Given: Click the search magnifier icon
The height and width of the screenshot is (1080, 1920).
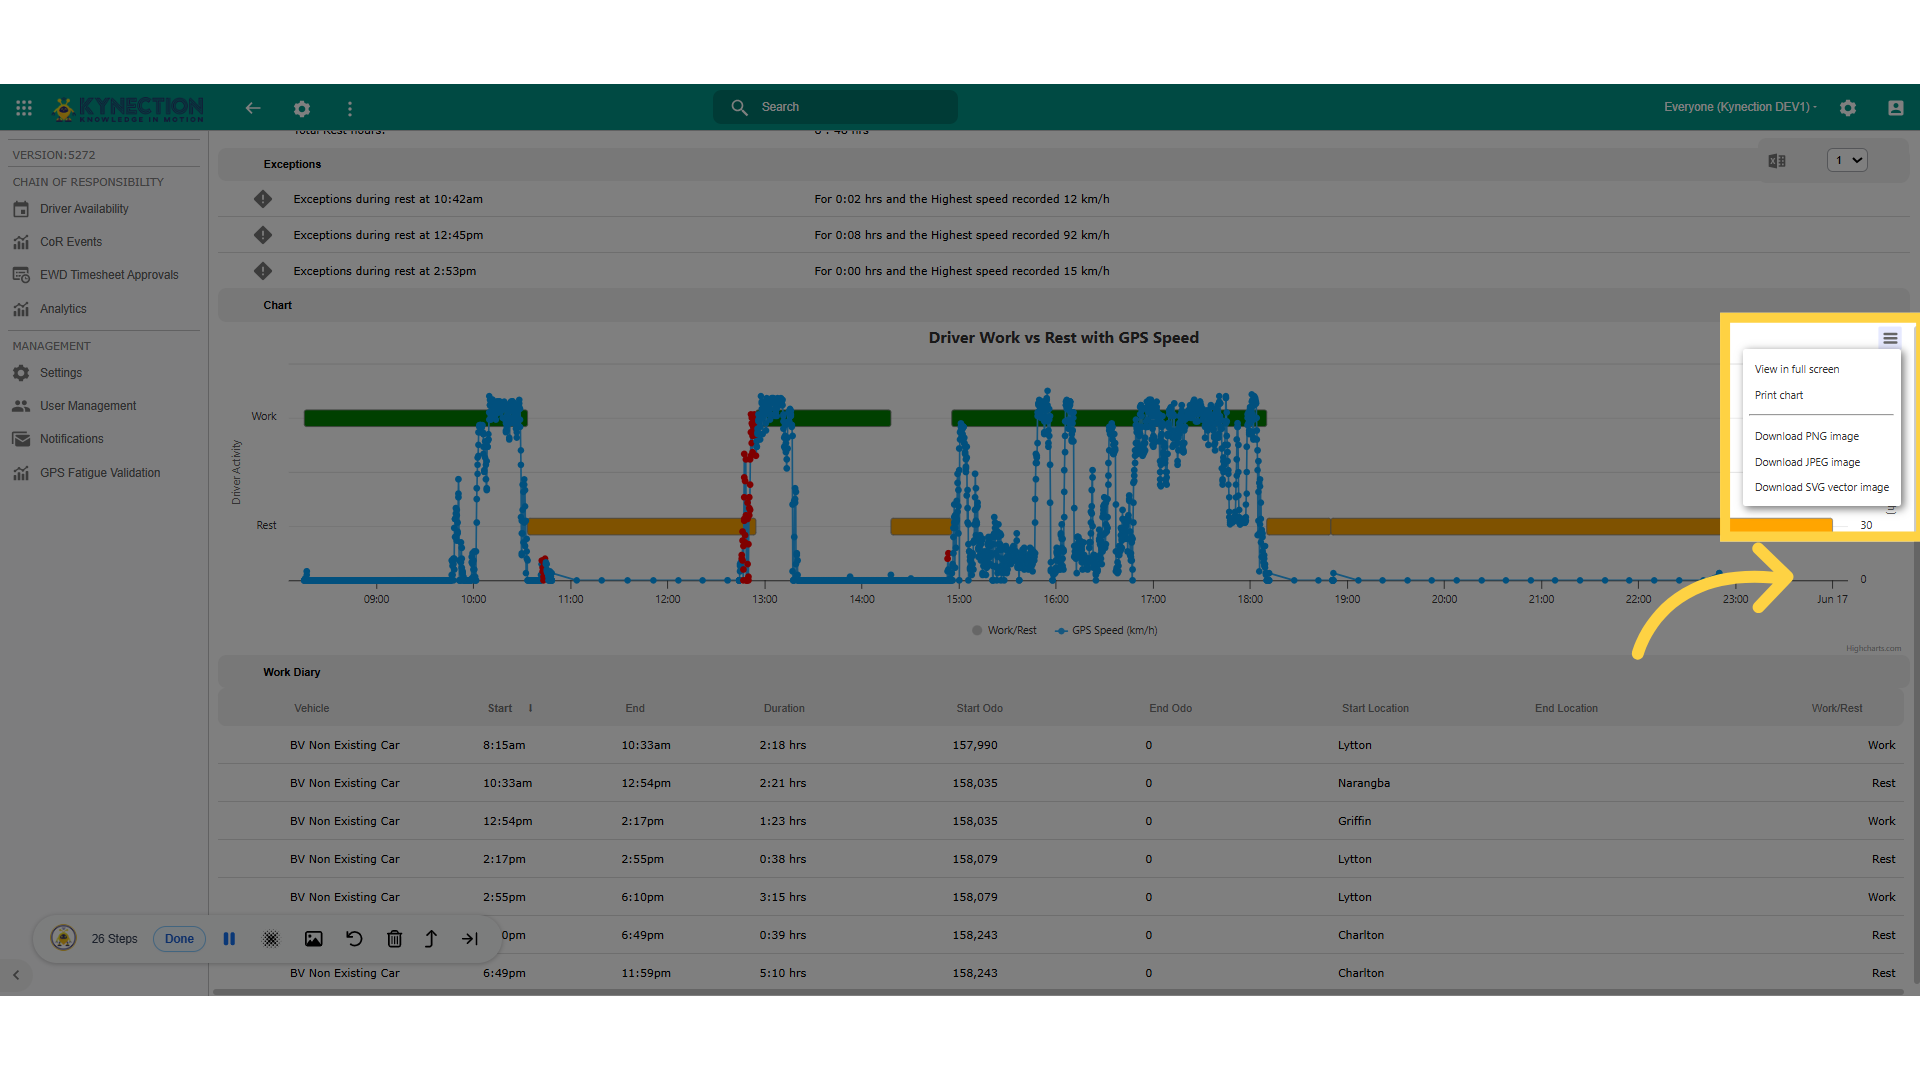Looking at the screenshot, I should pos(739,107).
